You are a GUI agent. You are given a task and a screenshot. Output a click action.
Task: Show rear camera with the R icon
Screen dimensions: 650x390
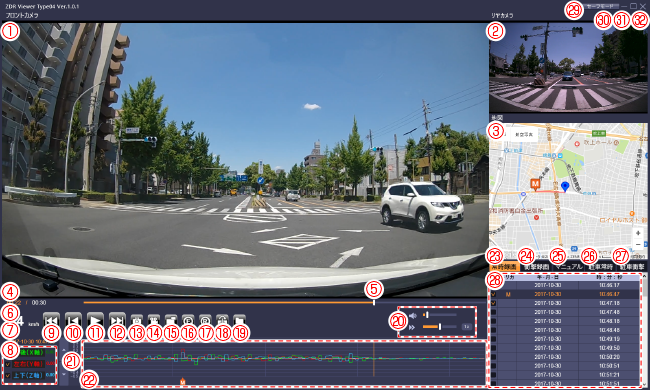[205, 320]
